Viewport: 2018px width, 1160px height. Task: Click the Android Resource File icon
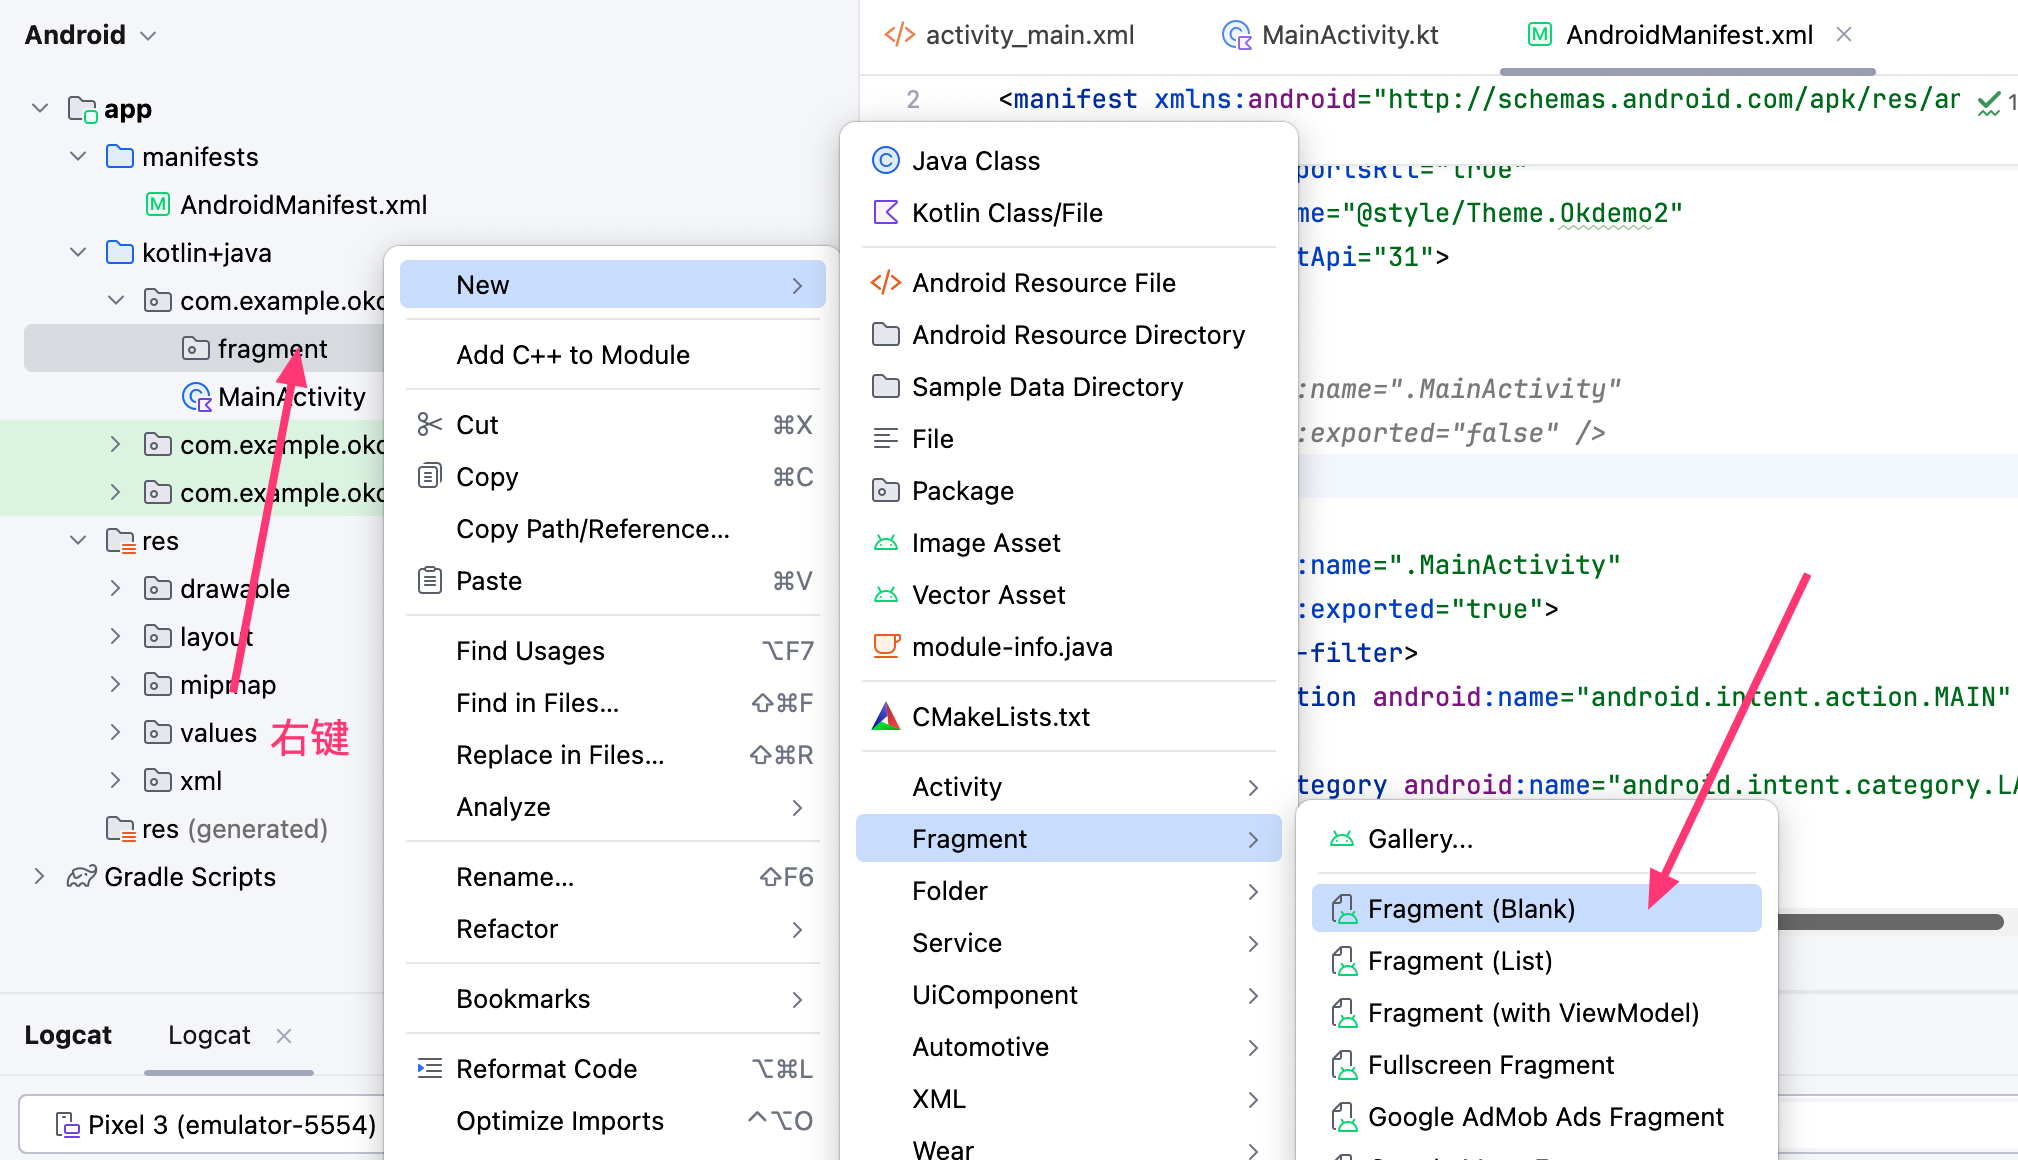pyautogui.click(x=885, y=283)
